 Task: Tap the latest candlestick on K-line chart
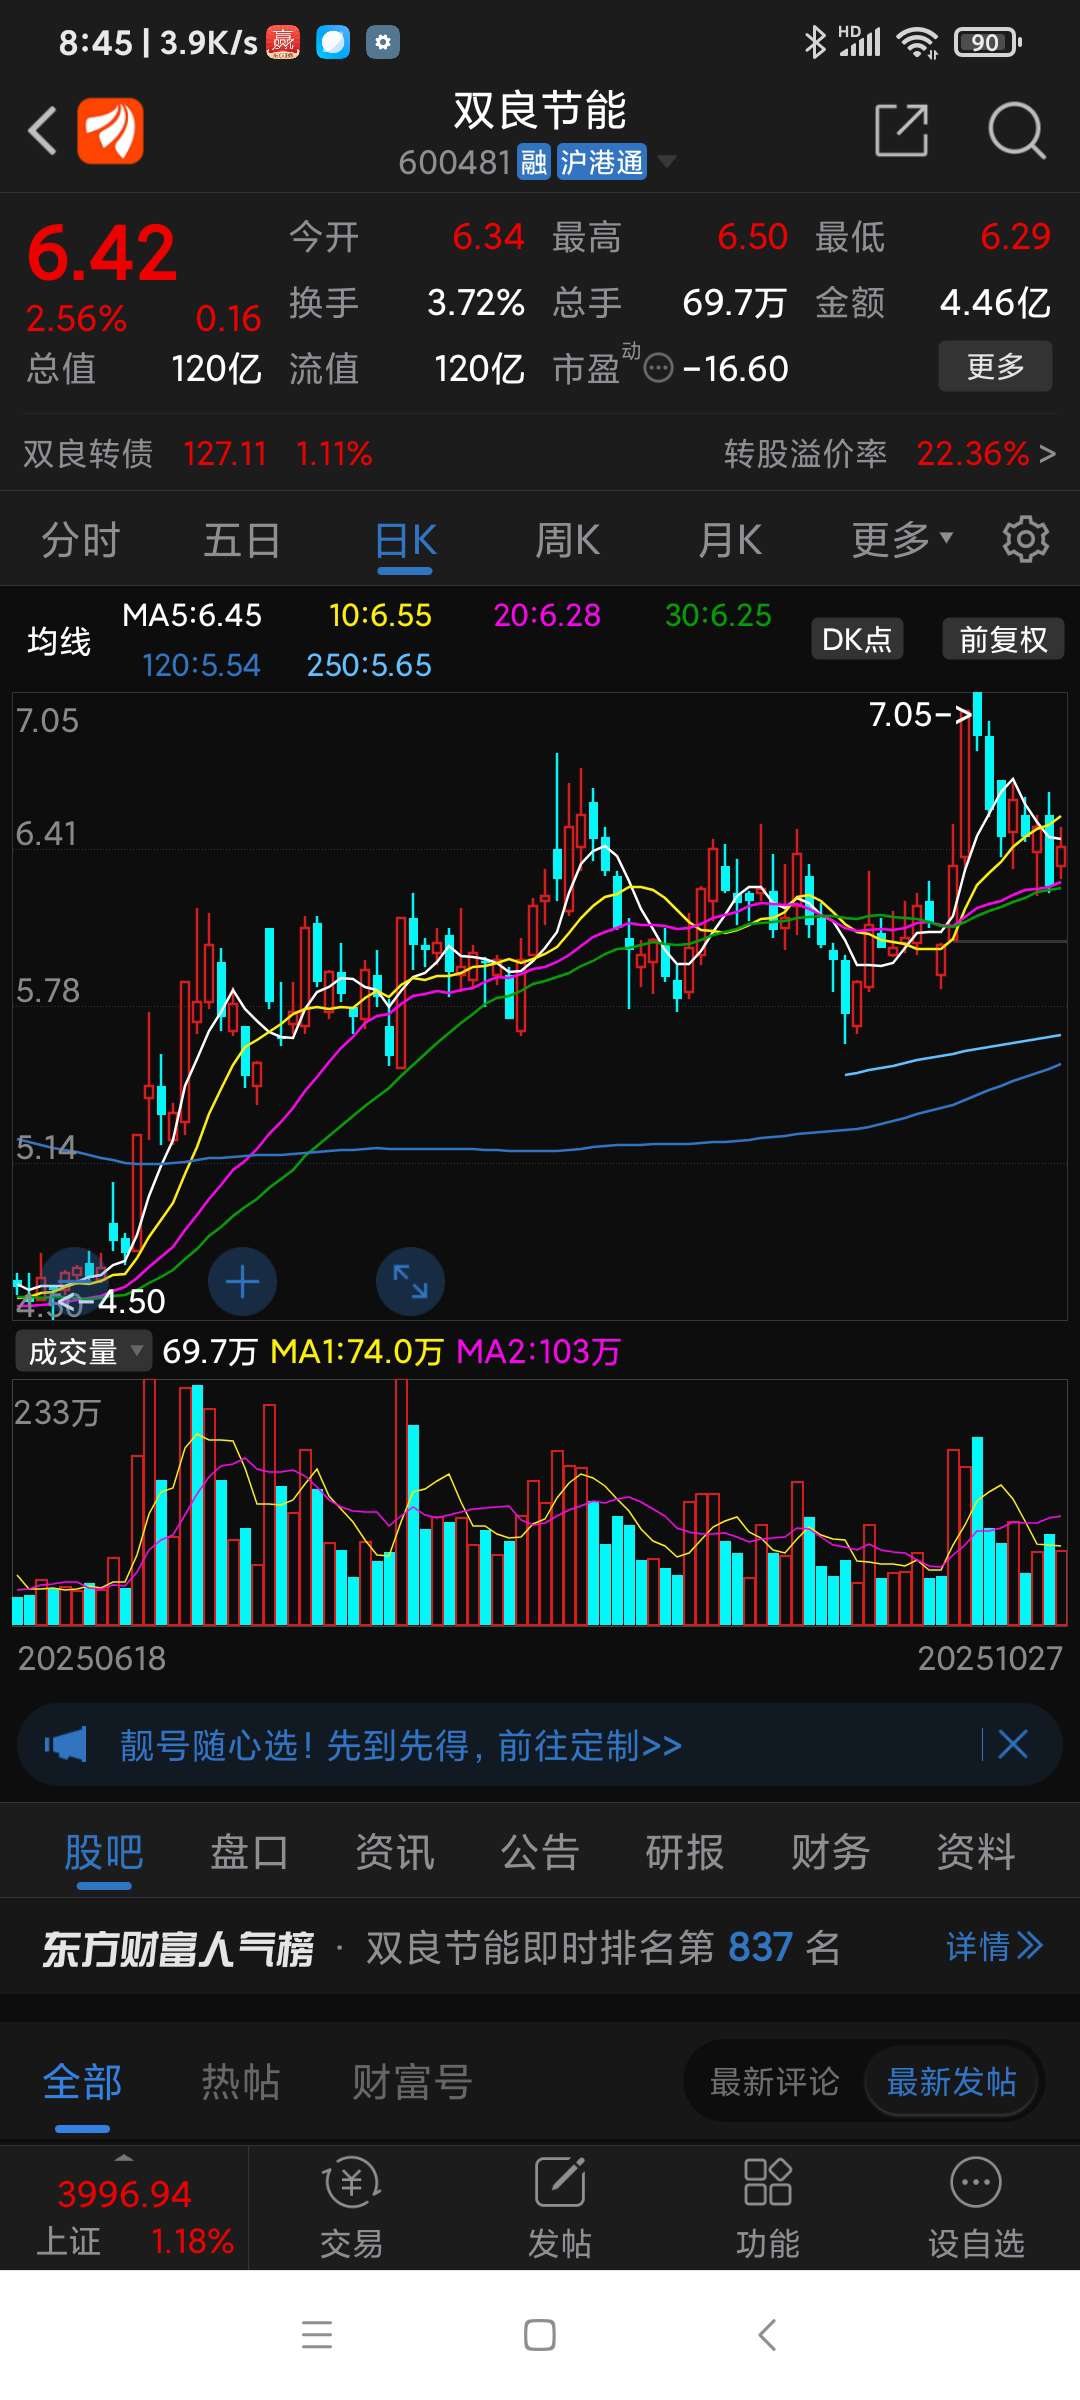click(1061, 856)
